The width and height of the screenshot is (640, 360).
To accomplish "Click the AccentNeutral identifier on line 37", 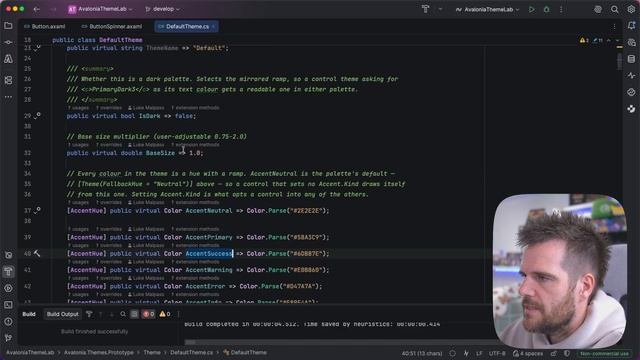I will point(209,211).
